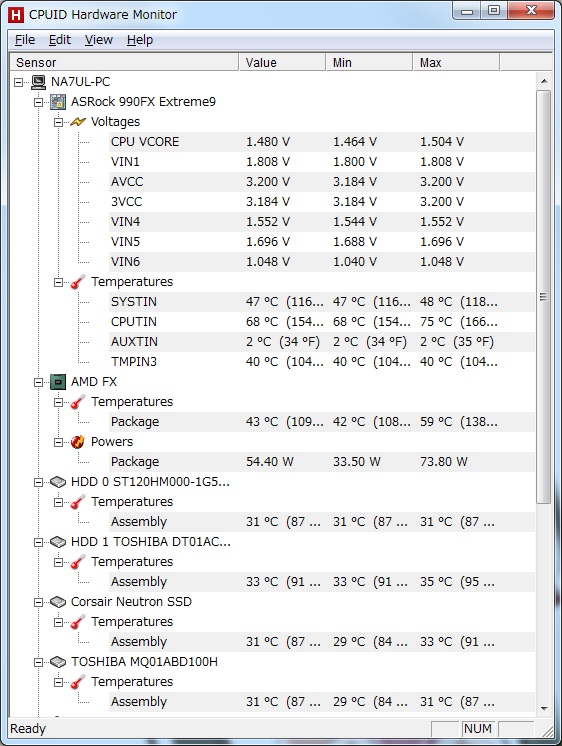Click thermometer icon under TOSHIBA MQ01ABD100H
562x746 pixels.
pos(78,681)
